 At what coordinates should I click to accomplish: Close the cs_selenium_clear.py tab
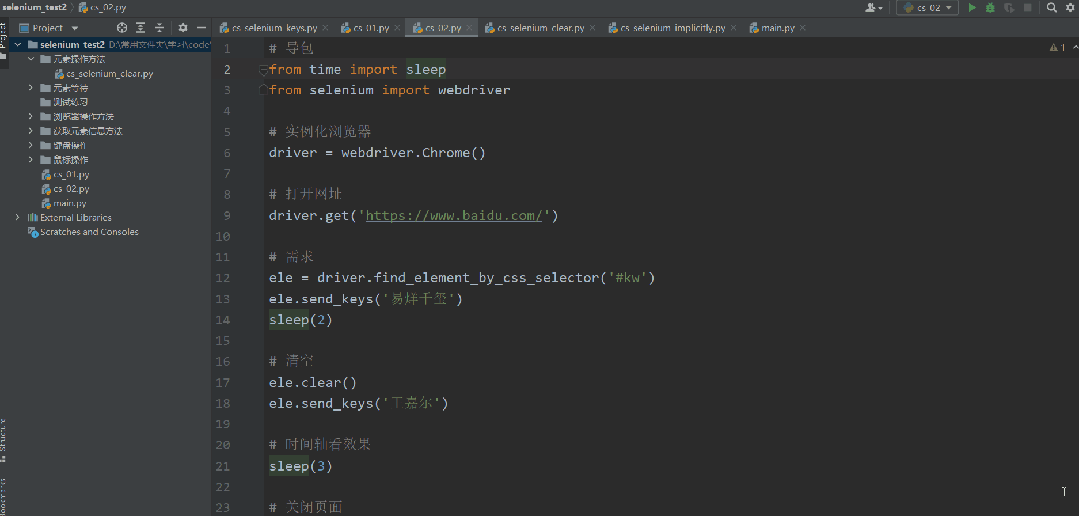pos(592,28)
